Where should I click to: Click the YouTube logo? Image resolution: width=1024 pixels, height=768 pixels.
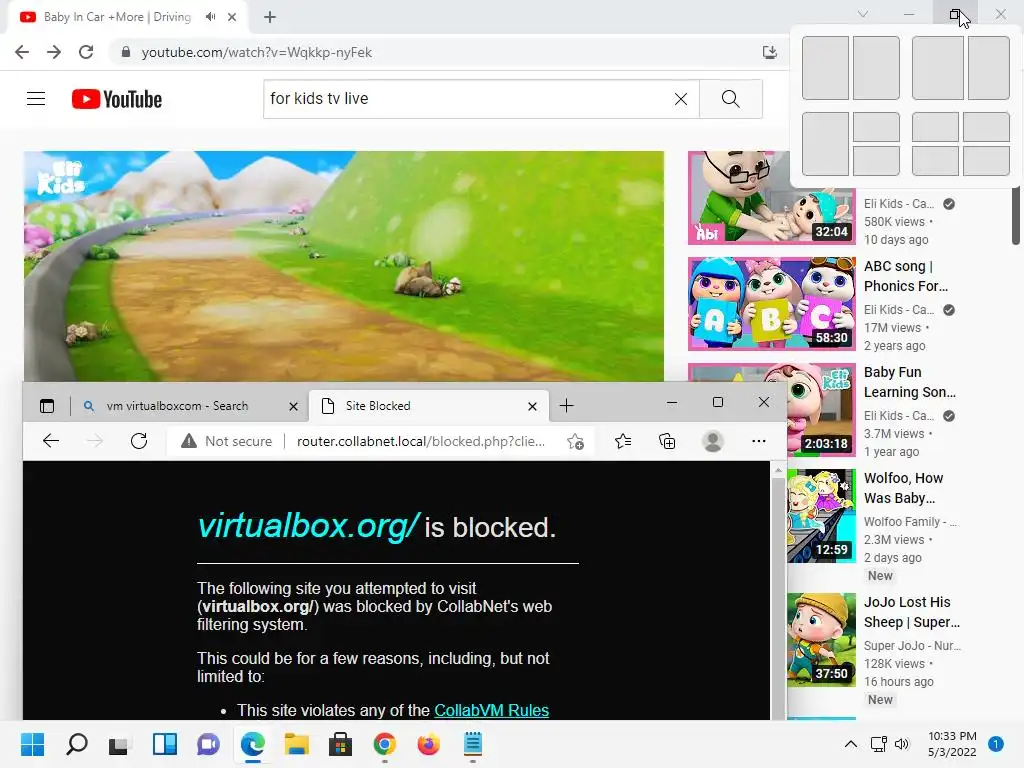pos(117,99)
